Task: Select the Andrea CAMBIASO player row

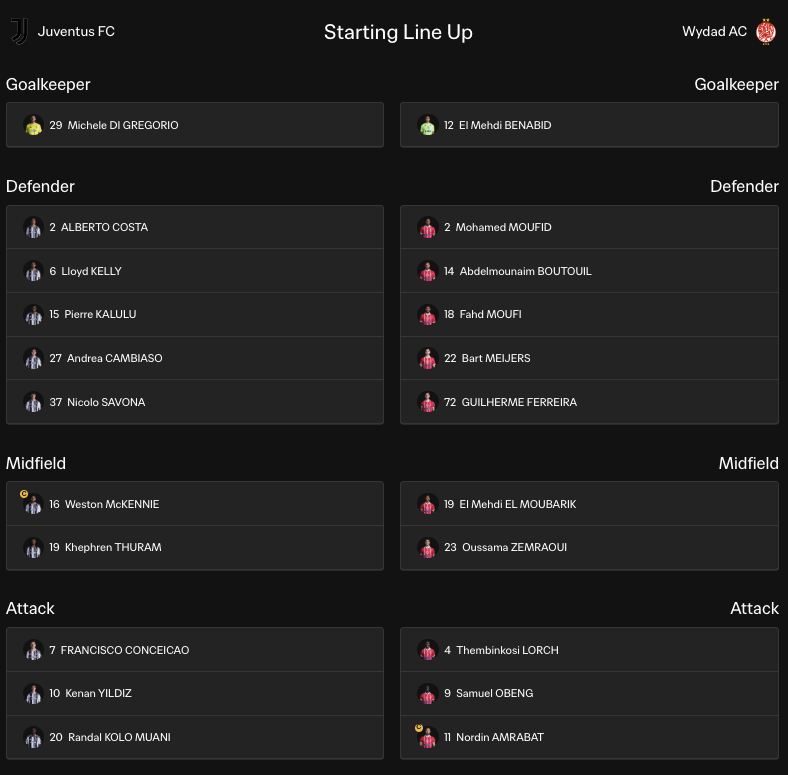Action: [195, 358]
